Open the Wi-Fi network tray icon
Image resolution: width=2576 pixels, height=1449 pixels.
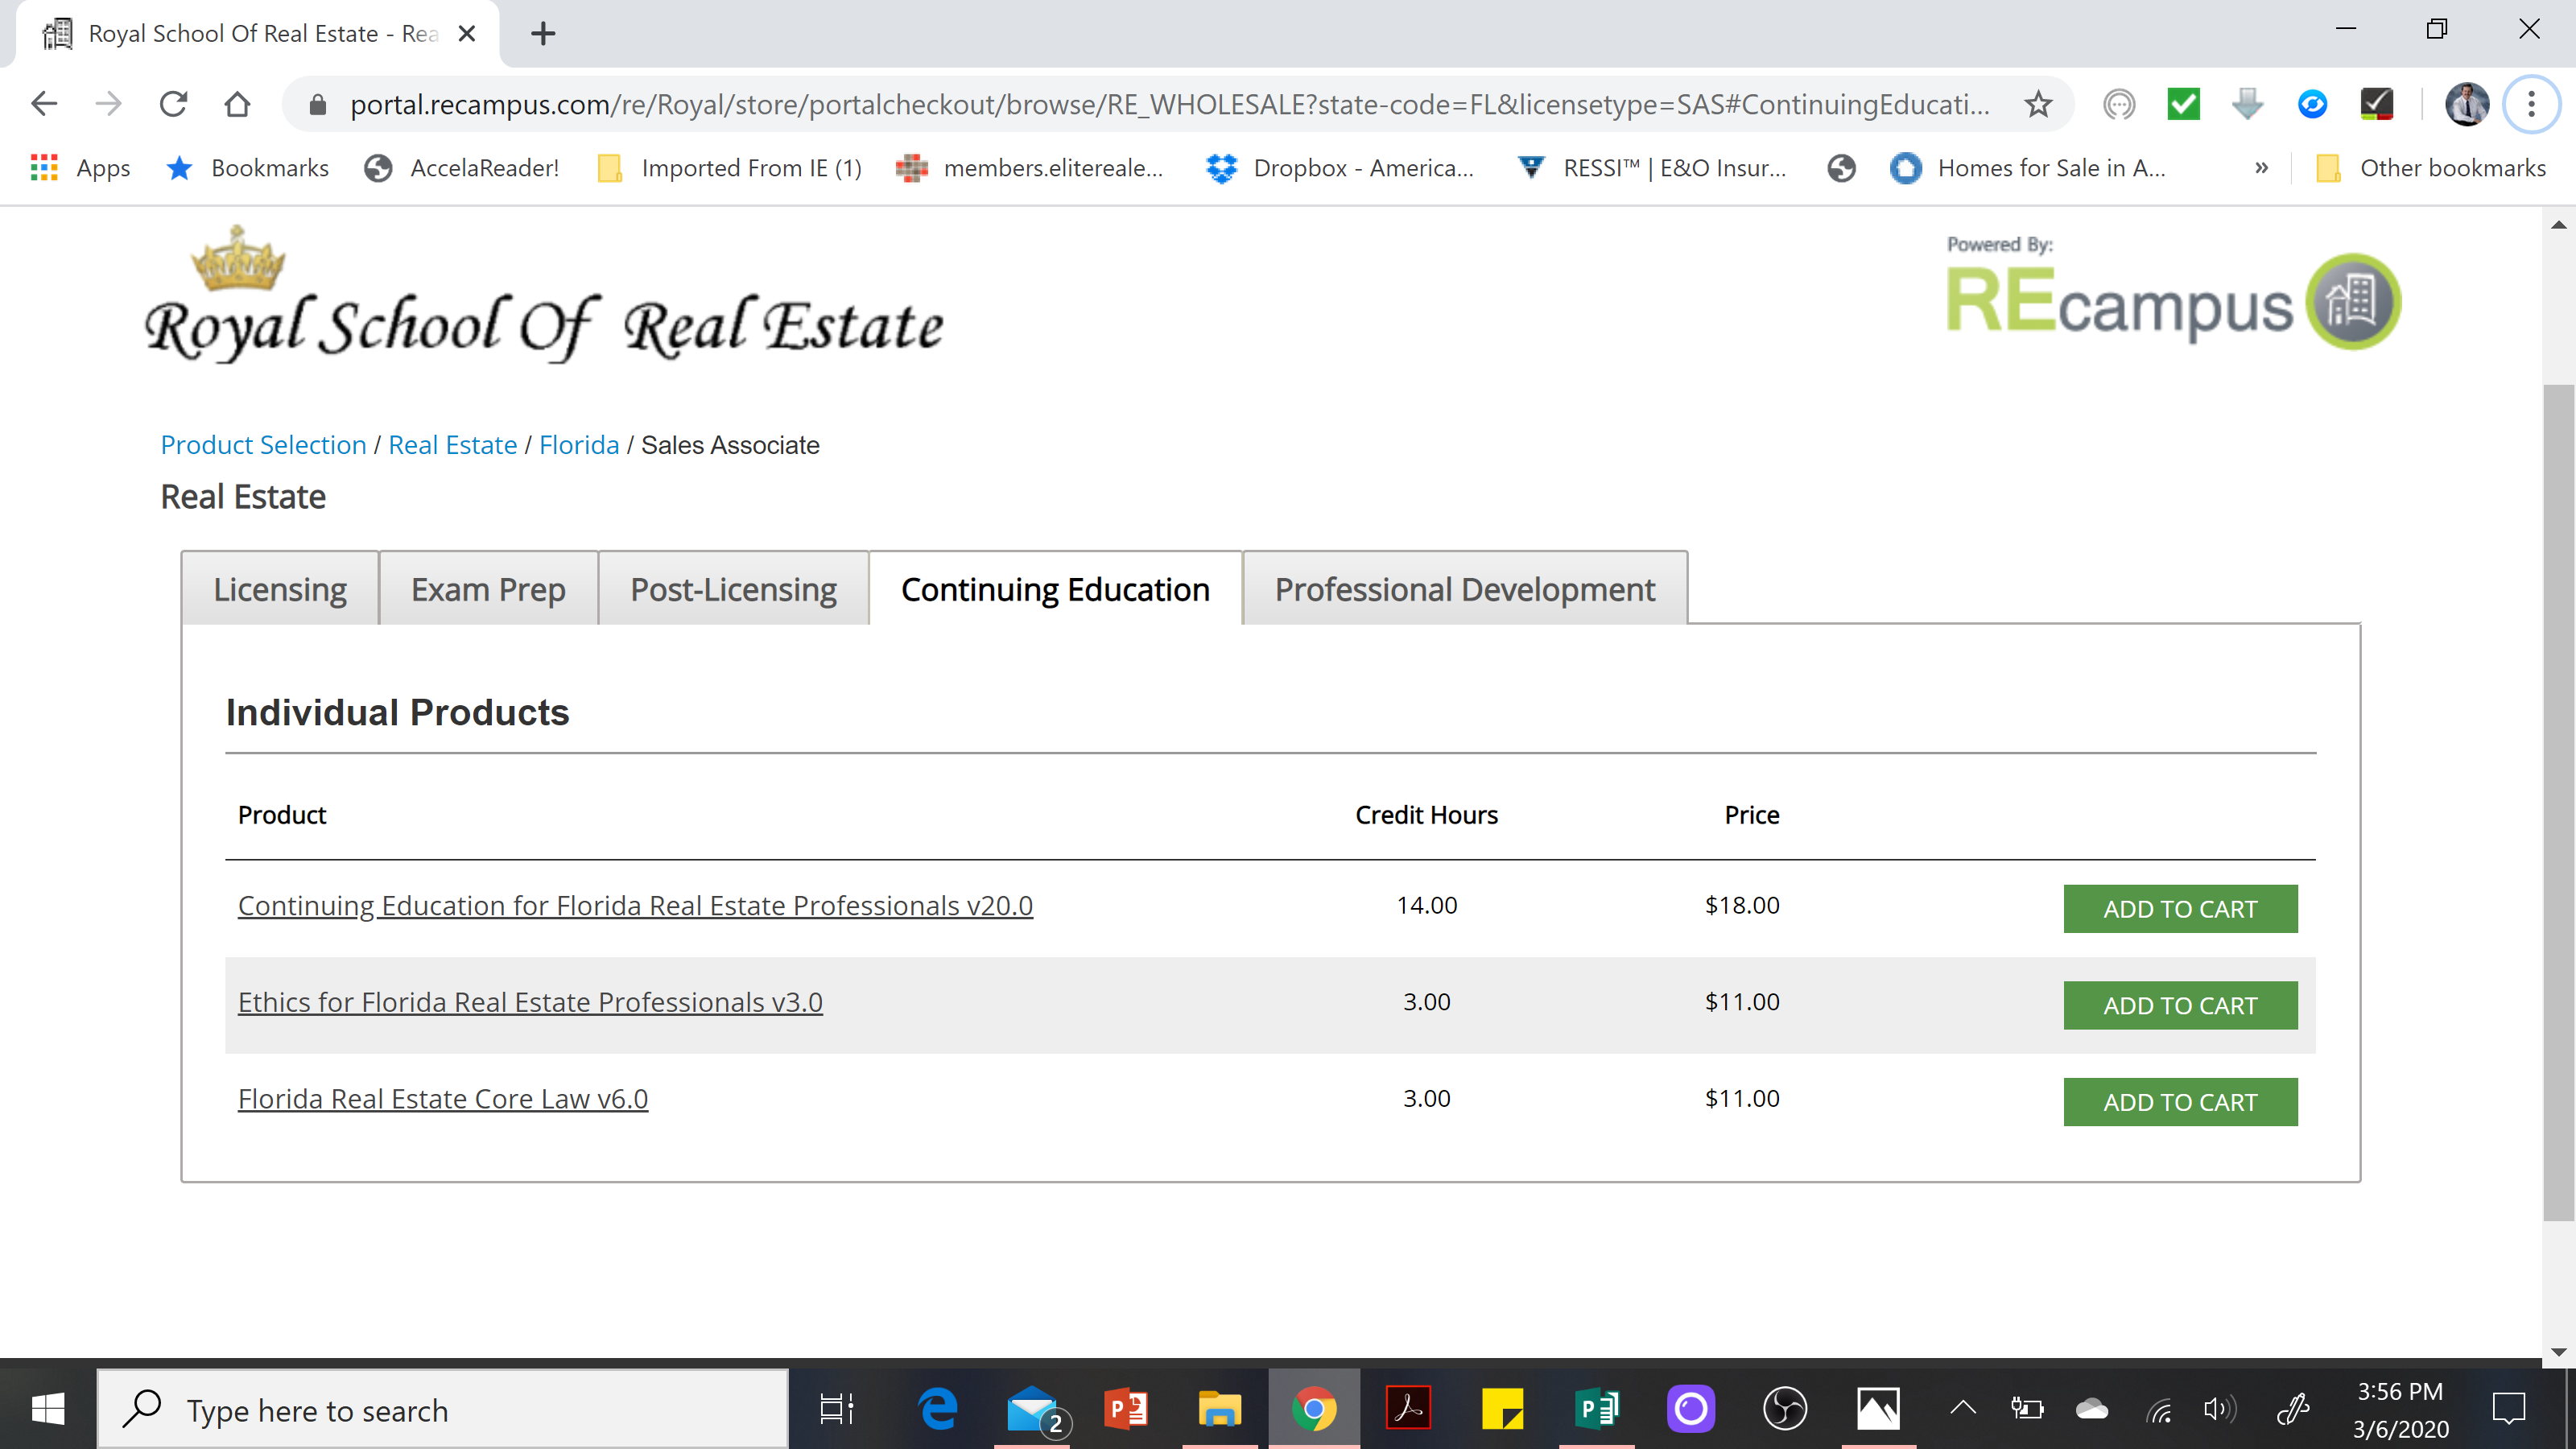[2159, 1410]
